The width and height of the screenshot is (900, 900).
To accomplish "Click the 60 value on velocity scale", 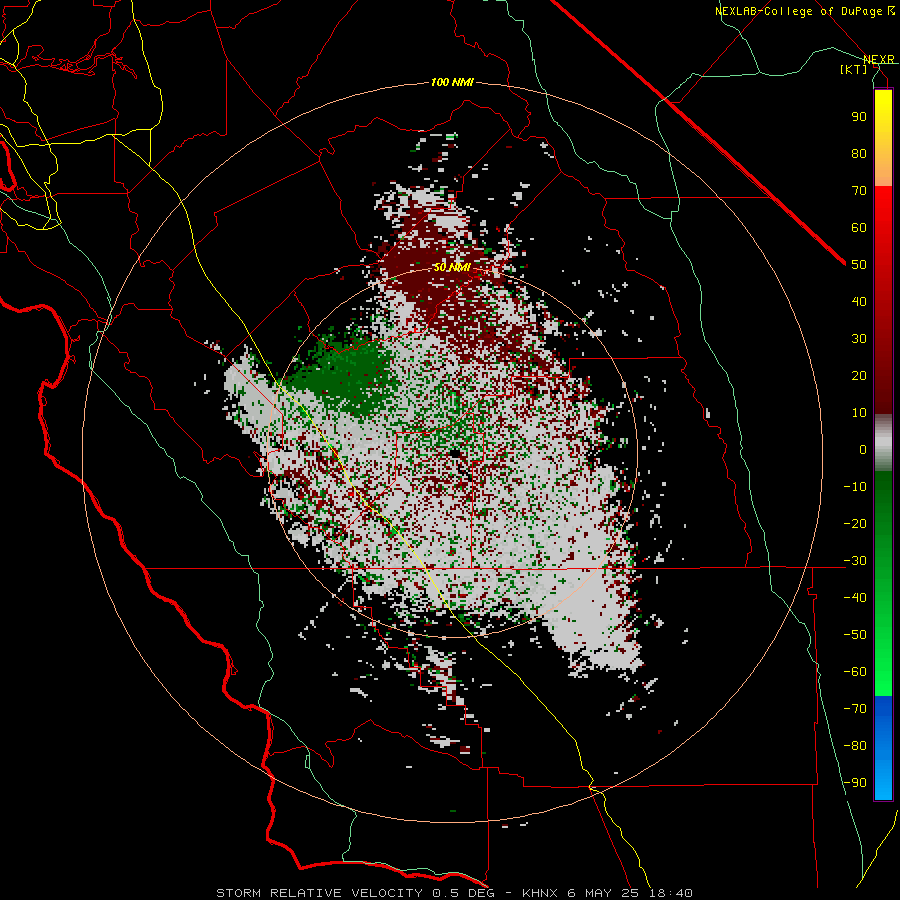I will click(859, 227).
